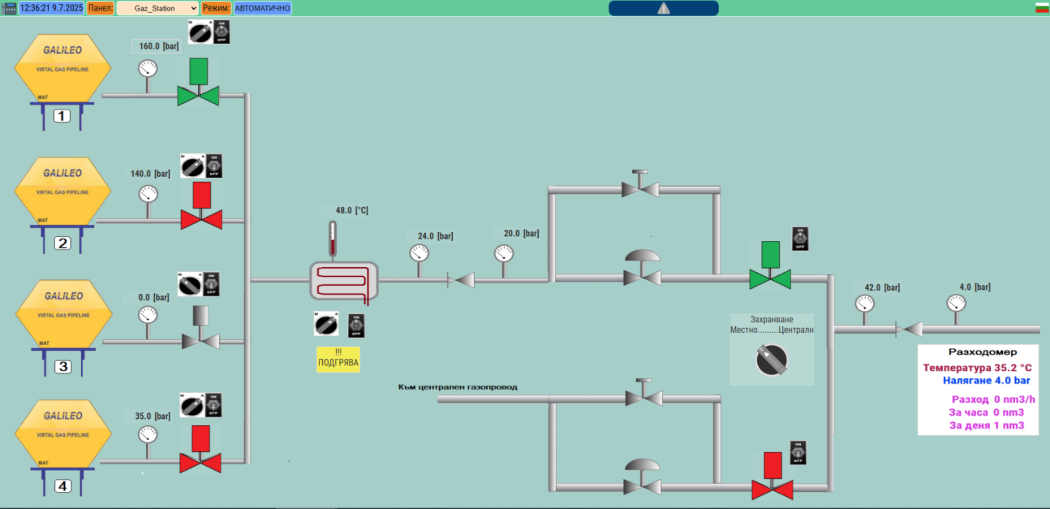The image size is (1050, 509).
Task: Flip the ON/OFF switch for tank 1 valve
Action: tap(222, 32)
